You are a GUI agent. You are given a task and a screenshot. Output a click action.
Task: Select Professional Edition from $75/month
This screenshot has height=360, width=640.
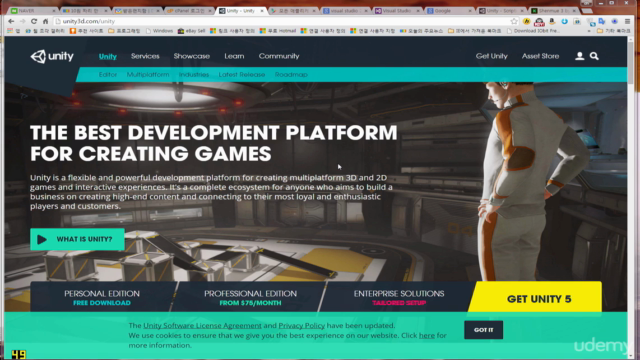tap(250, 298)
